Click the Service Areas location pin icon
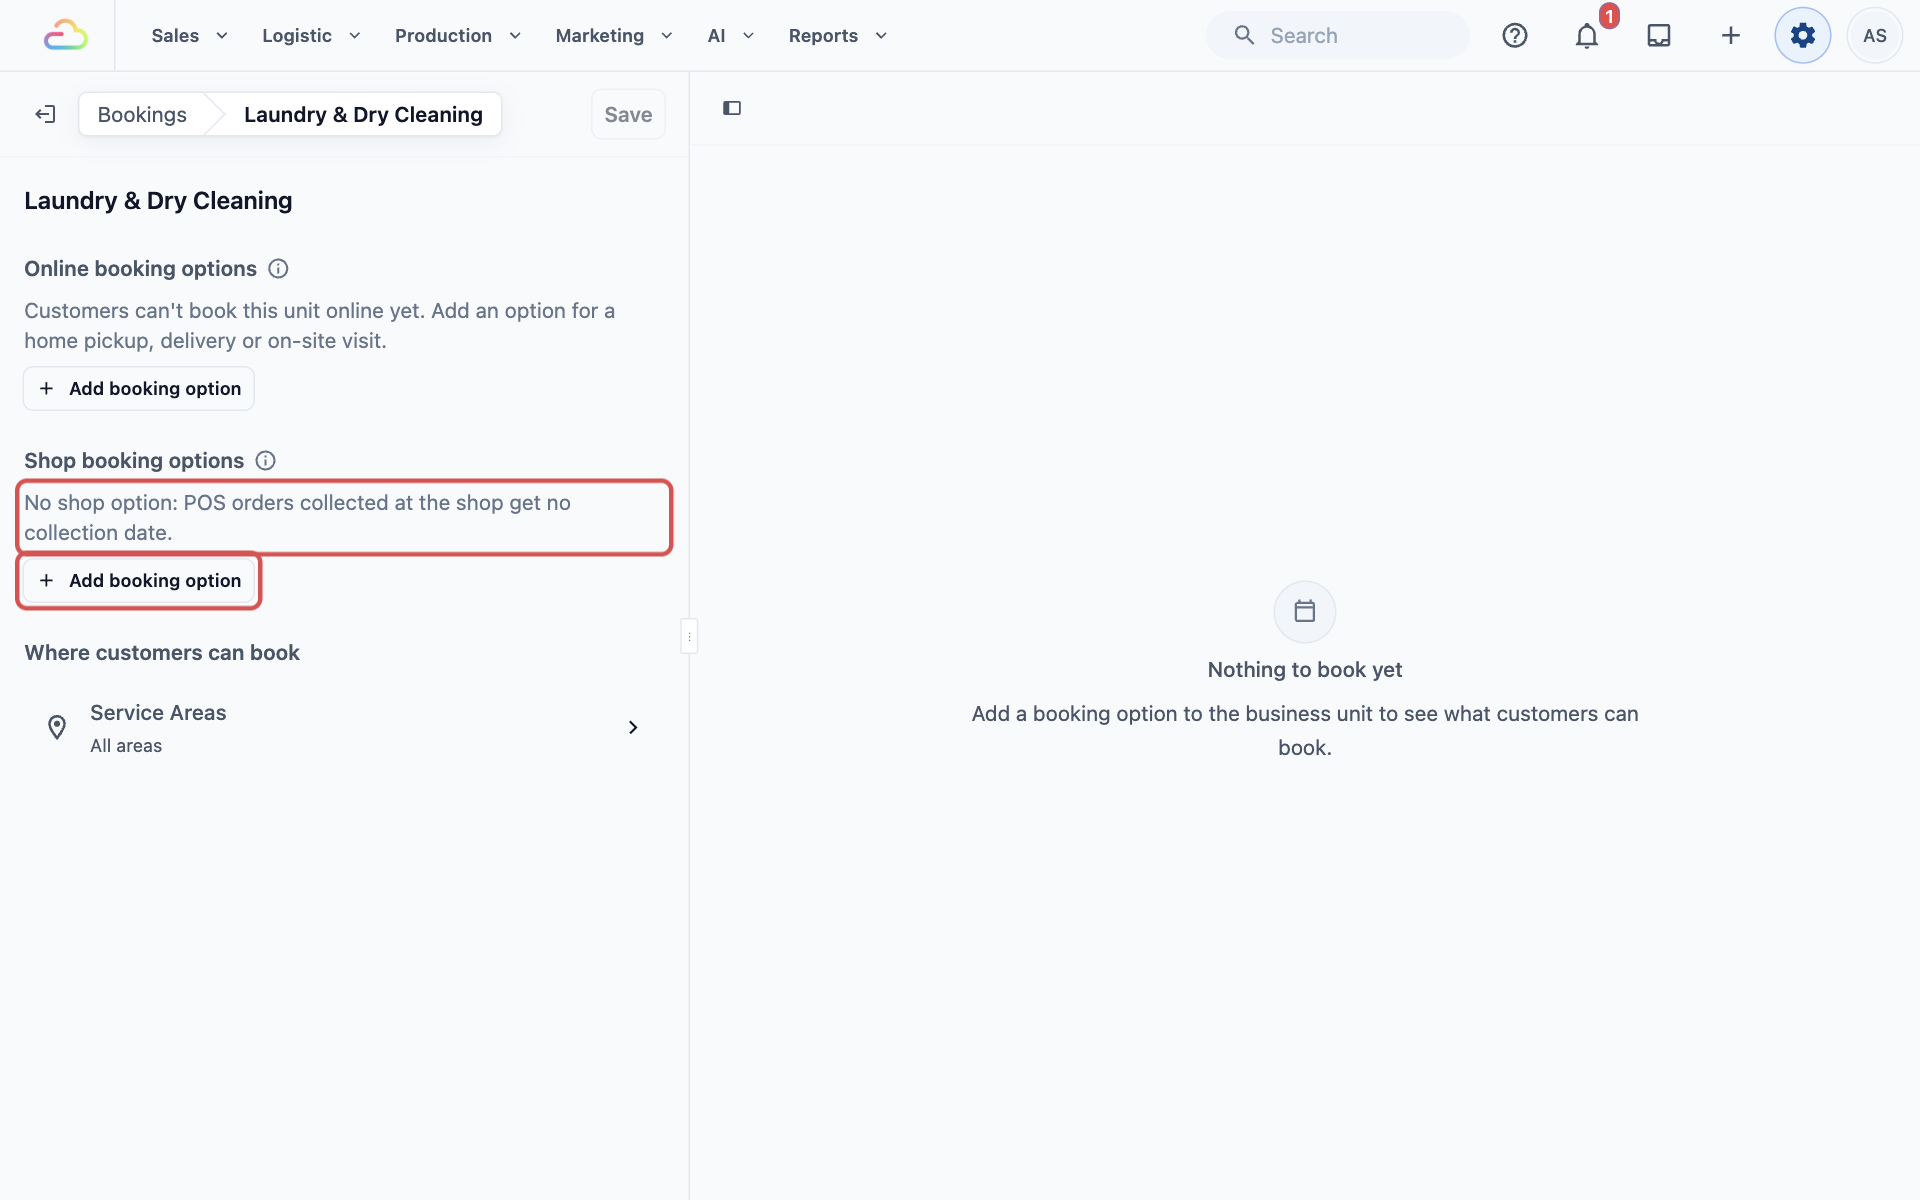This screenshot has width=1920, height=1200. 57,727
